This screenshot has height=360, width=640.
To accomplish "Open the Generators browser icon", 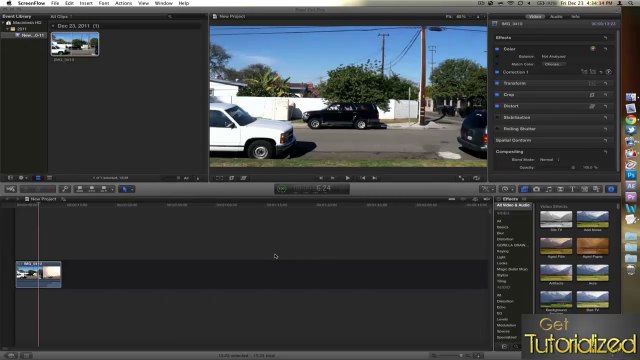I will click(584, 189).
